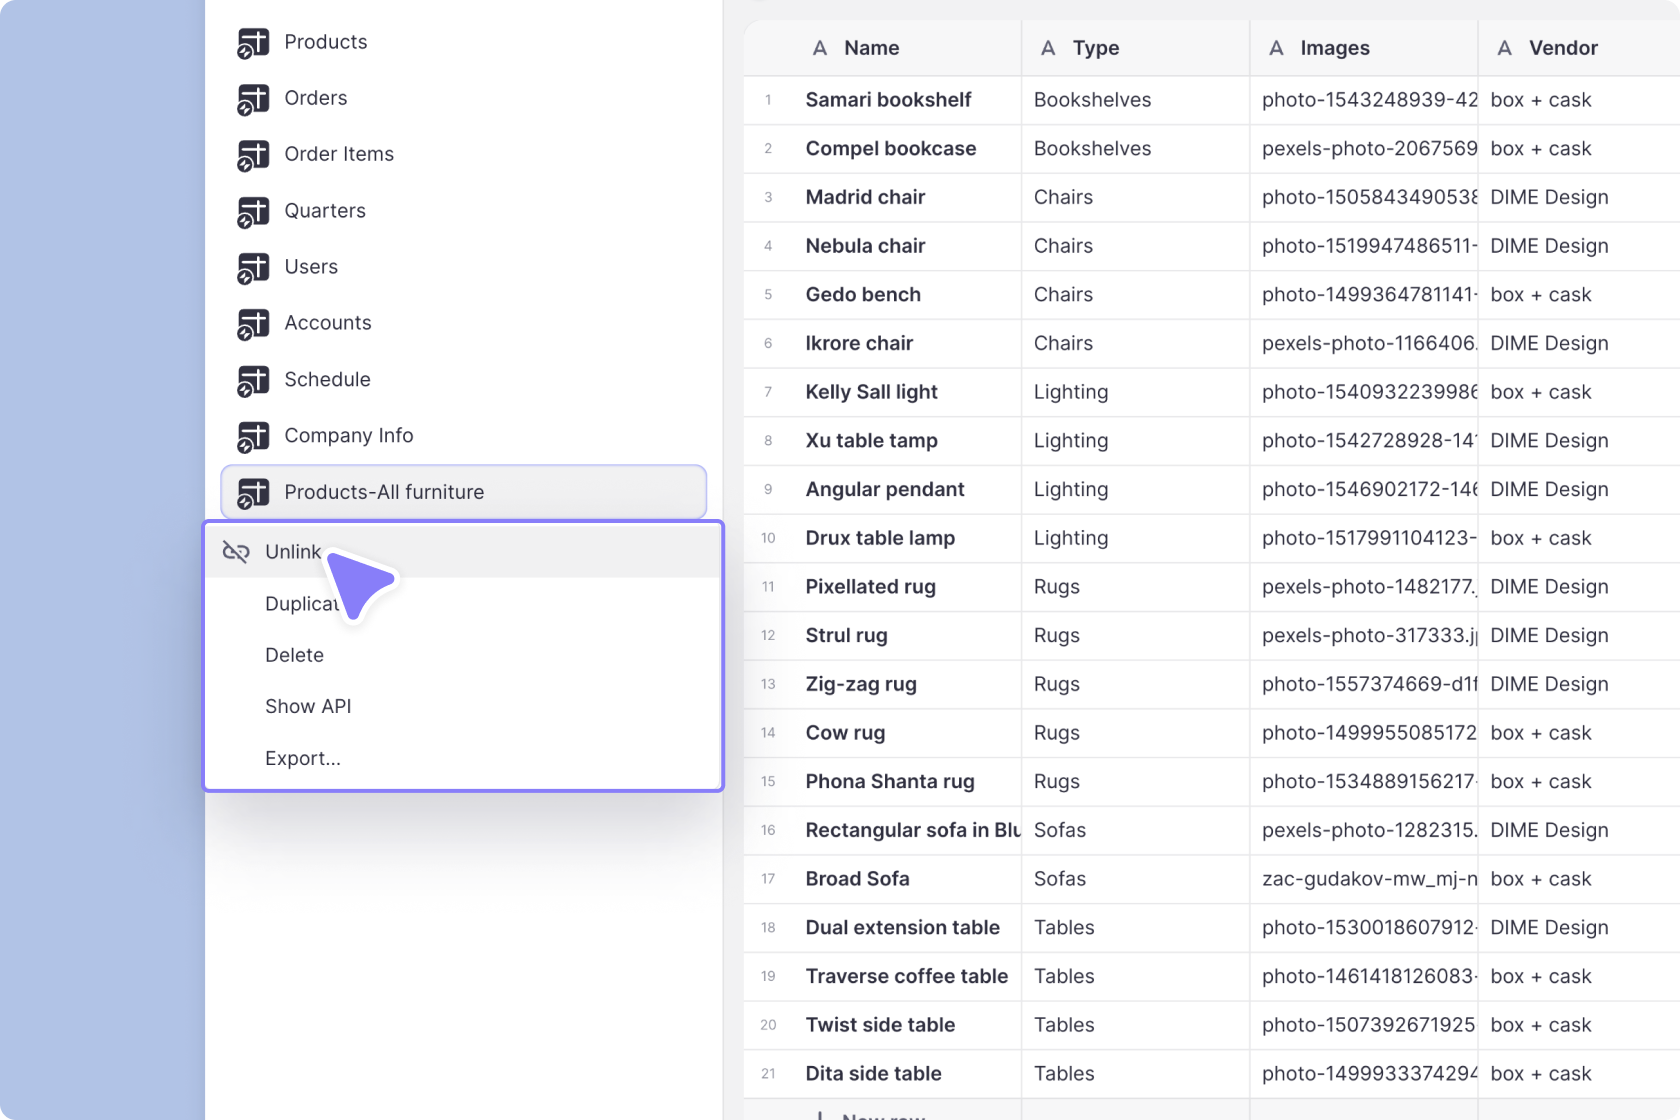
Task: Click the Images column header
Action: point(1334,48)
